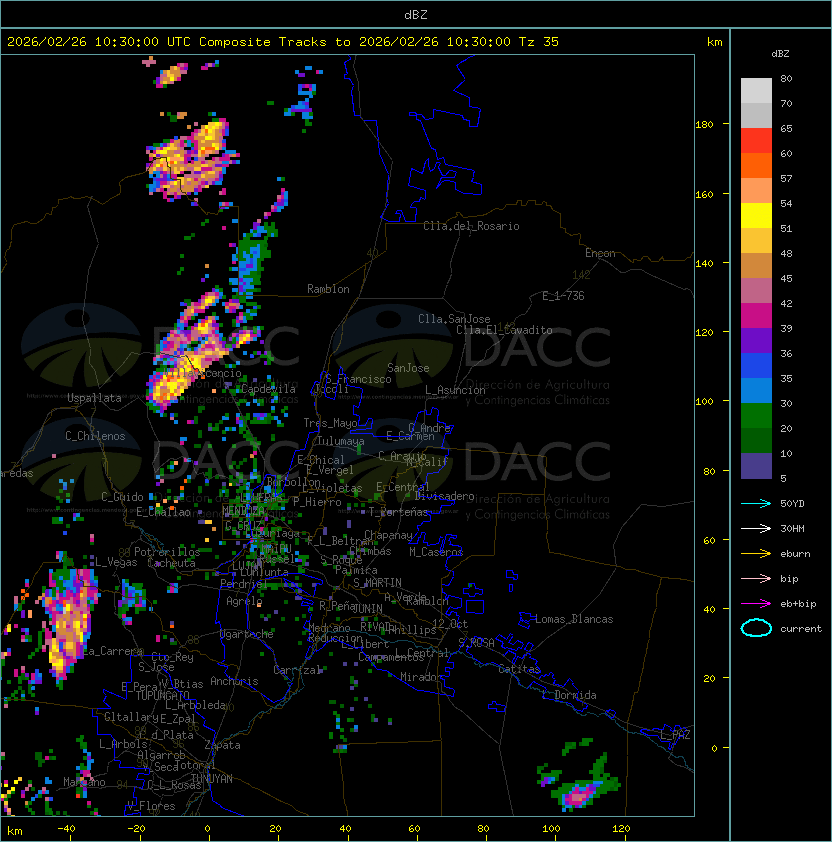Image resolution: width=832 pixels, height=842 pixels.
Task: Click the '57' value on color scale
Action: [786, 178]
